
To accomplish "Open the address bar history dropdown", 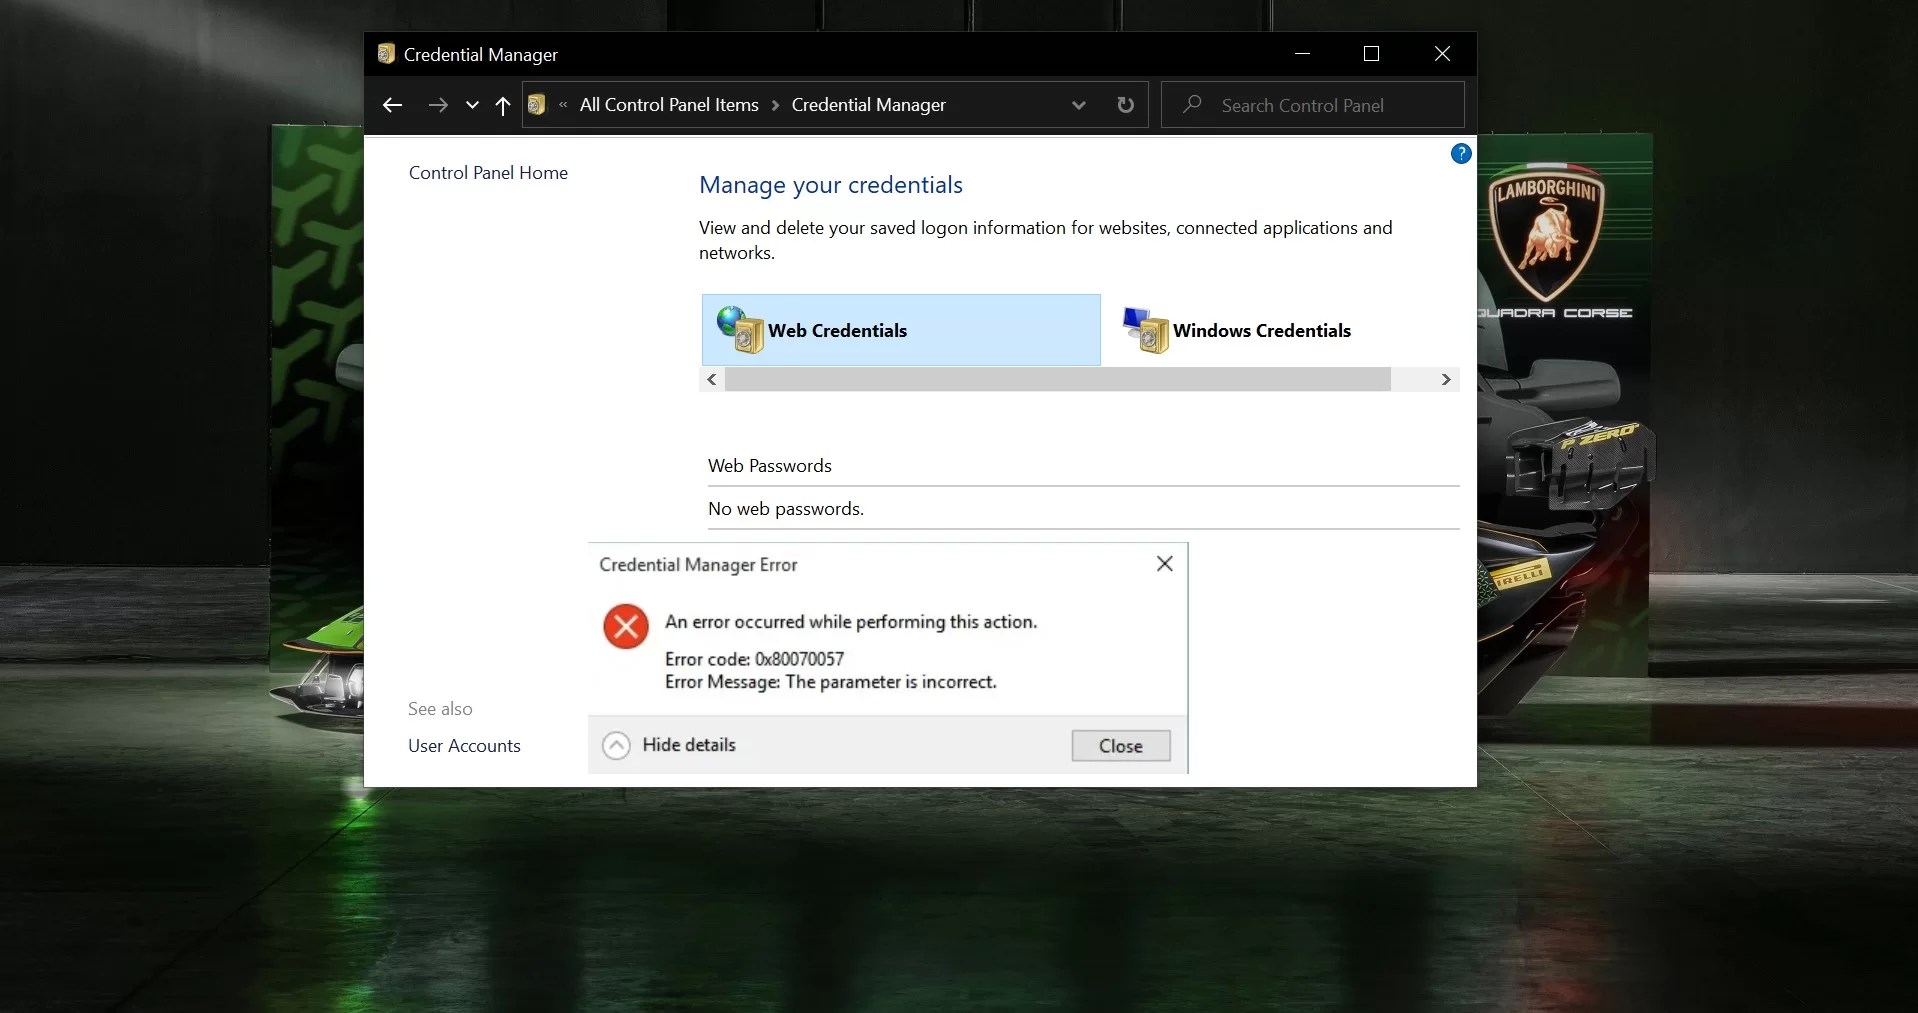I will point(1078,104).
